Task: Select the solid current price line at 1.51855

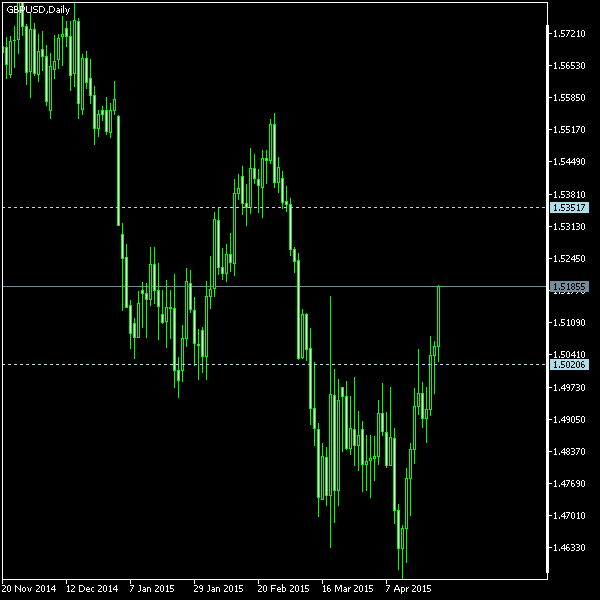Action: [275, 287]
